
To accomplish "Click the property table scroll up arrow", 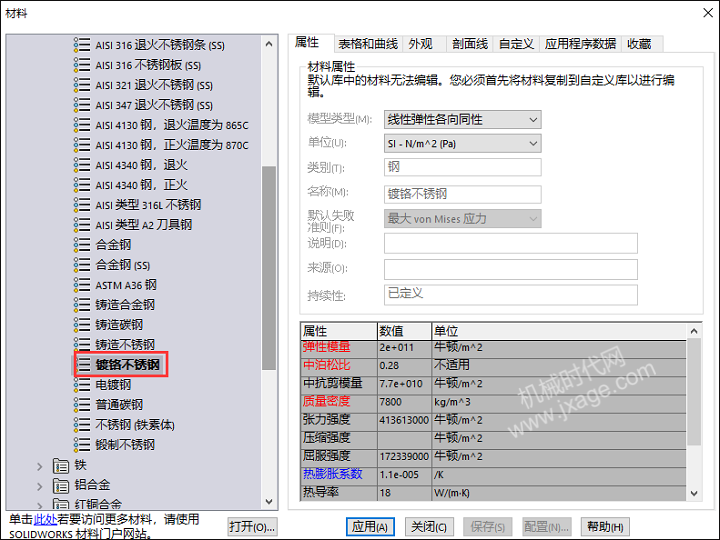I will pos(694,331).
